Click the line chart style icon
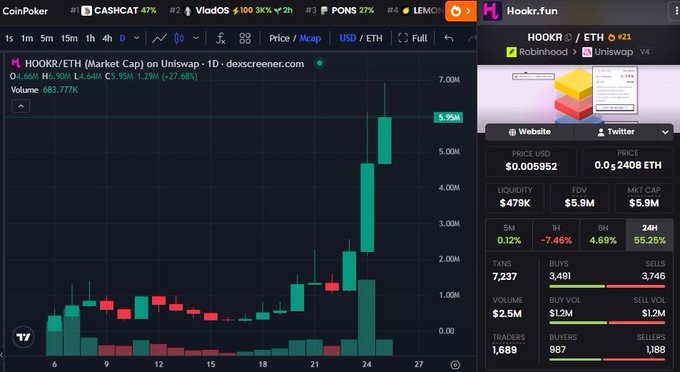This screenshot has width=680, height=372. 160,39
